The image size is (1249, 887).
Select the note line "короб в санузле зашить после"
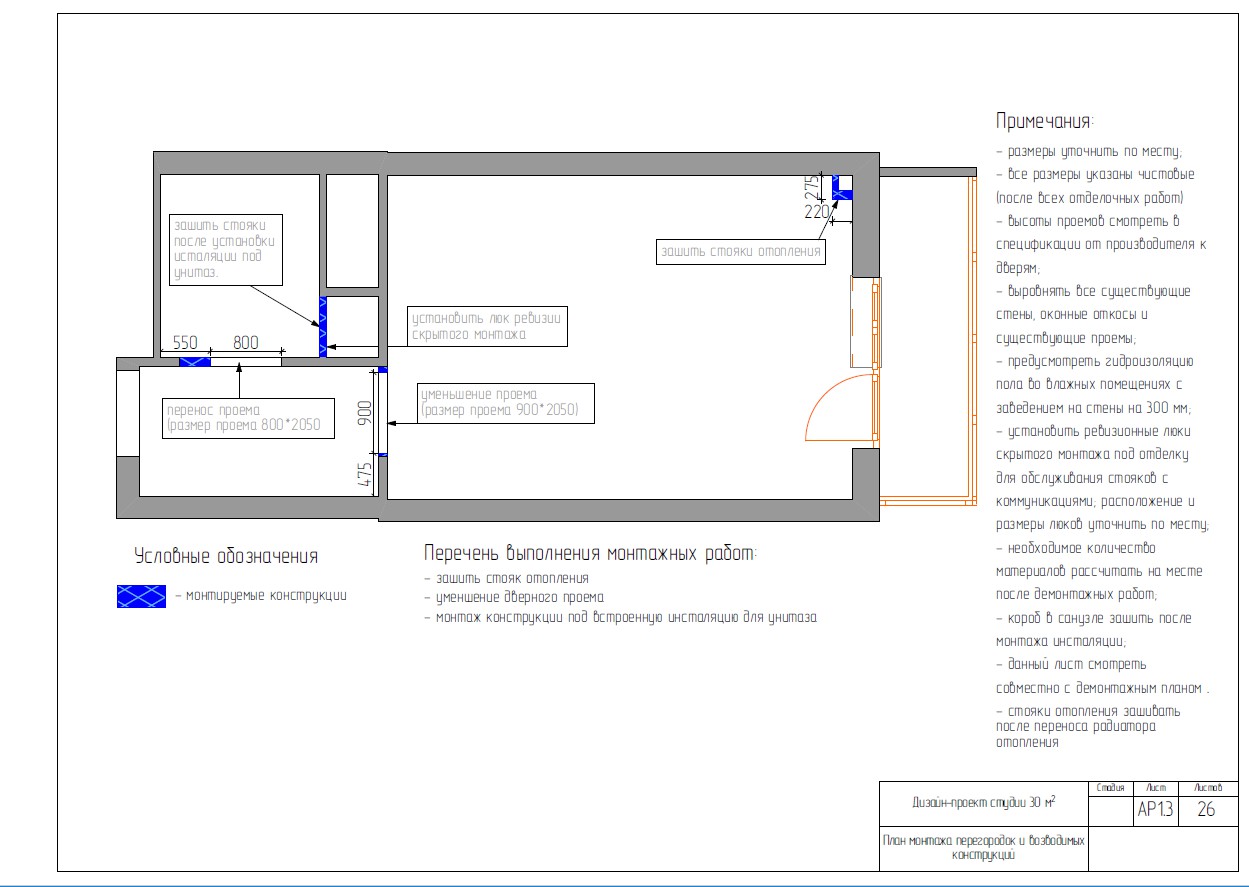coord(1094,618)
